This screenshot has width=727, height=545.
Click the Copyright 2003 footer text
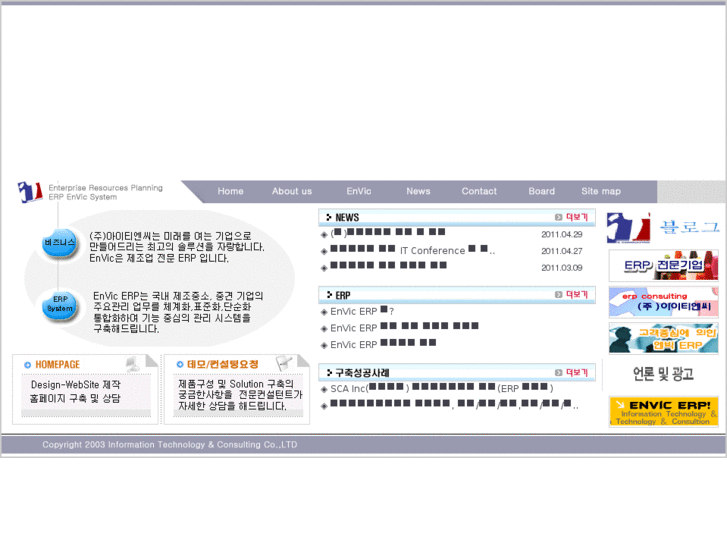point(170,444)
